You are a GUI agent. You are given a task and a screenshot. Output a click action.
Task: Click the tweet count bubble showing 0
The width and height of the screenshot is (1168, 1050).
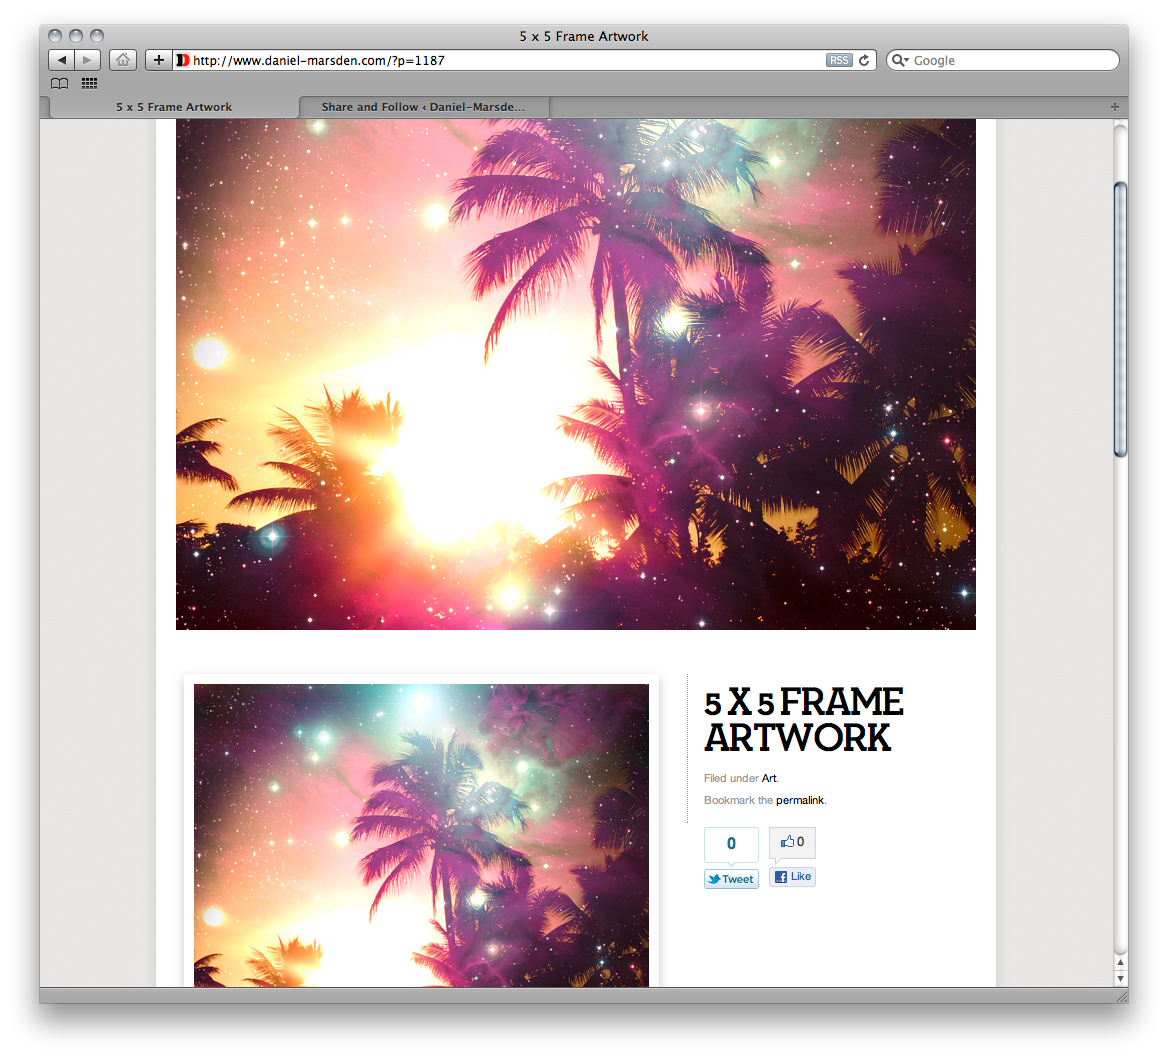(x=731, y=844)
